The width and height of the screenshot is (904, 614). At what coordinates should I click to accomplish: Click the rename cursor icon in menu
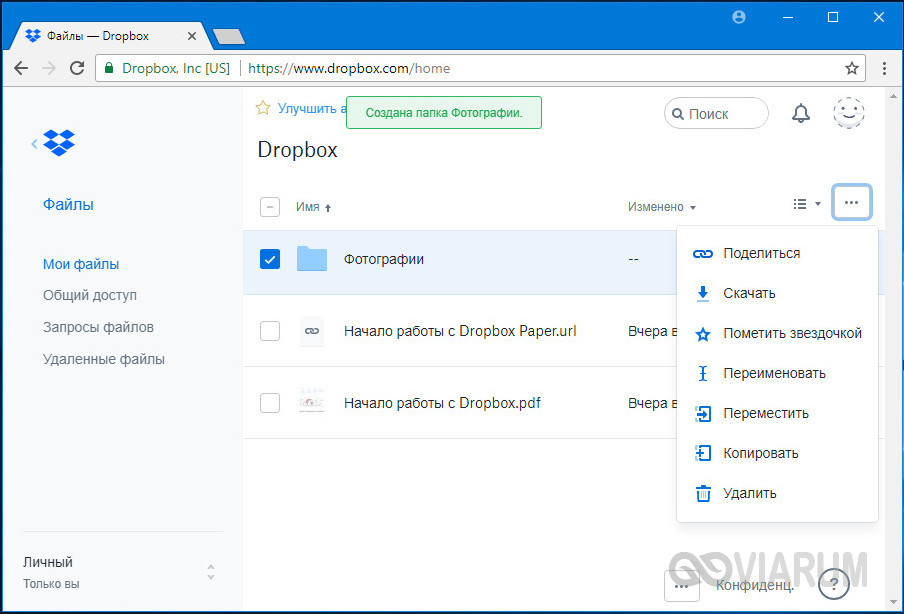click(x=703, y=374)
